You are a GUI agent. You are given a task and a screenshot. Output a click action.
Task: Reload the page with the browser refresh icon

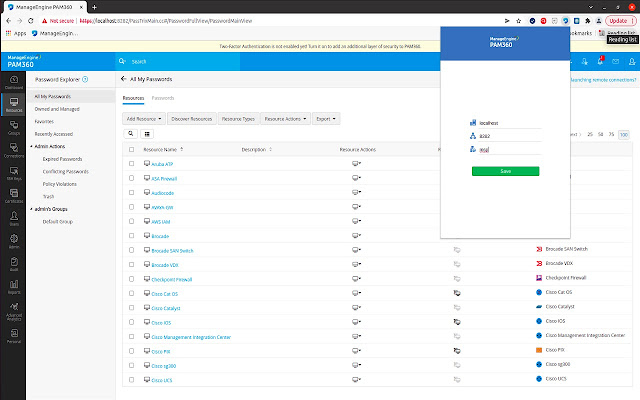(31, 20)
